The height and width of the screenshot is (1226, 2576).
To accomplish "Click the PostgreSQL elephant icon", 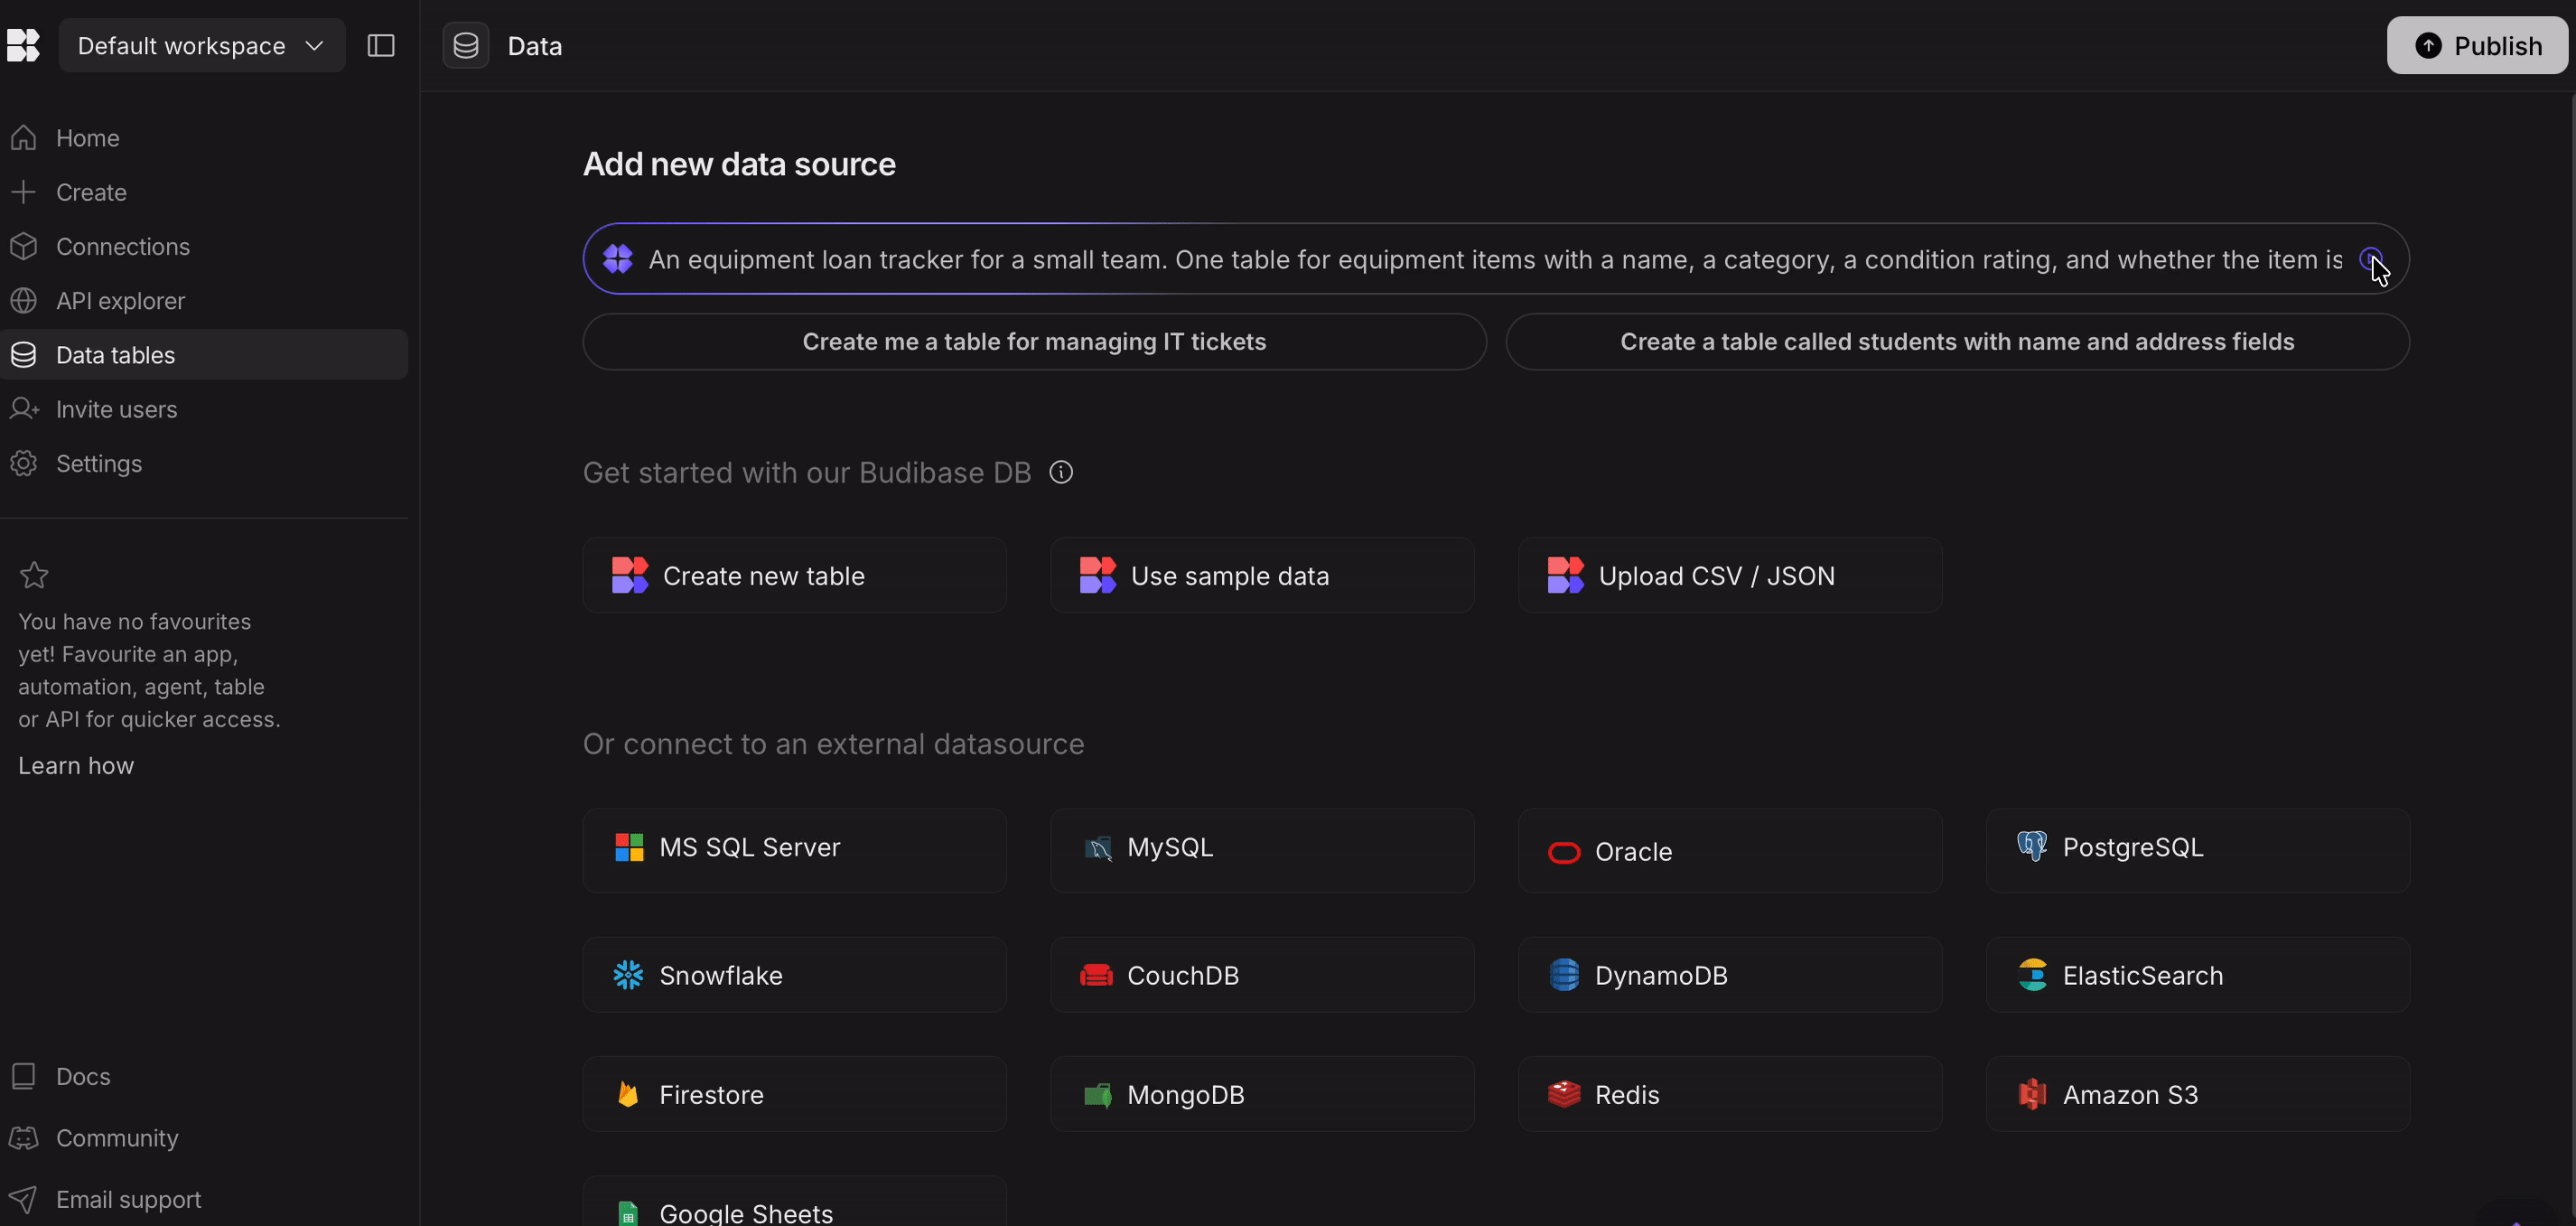I will (2032, 846).
